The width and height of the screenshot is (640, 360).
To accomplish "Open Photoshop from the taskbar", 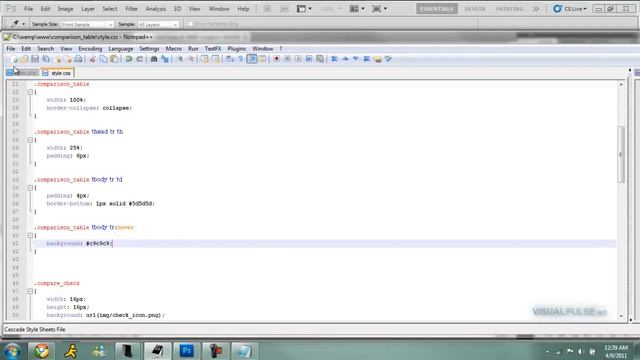I will tap(187, 351).
